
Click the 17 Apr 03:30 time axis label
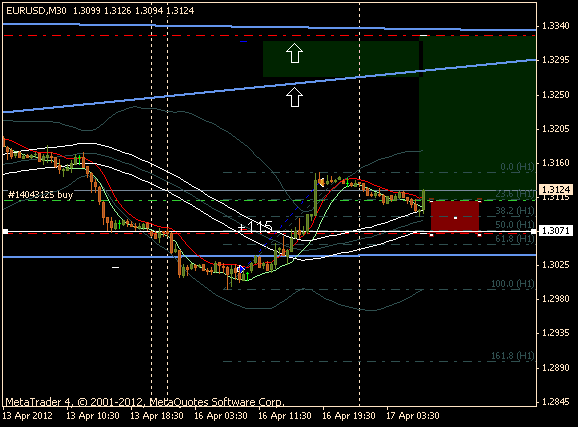click(412, 416)
